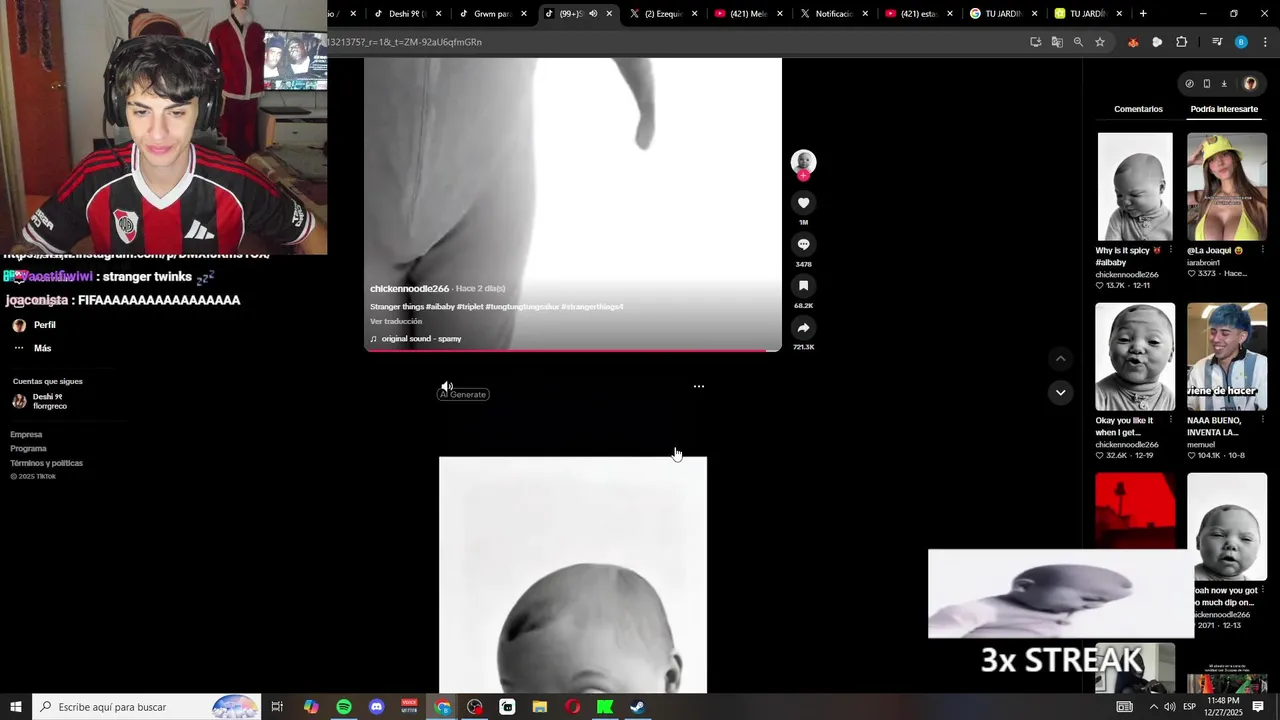The width and height of the screenshot is (1280, 720).
Task: Open the Chrome profile avatar
Action: (x=1241, y=42)
